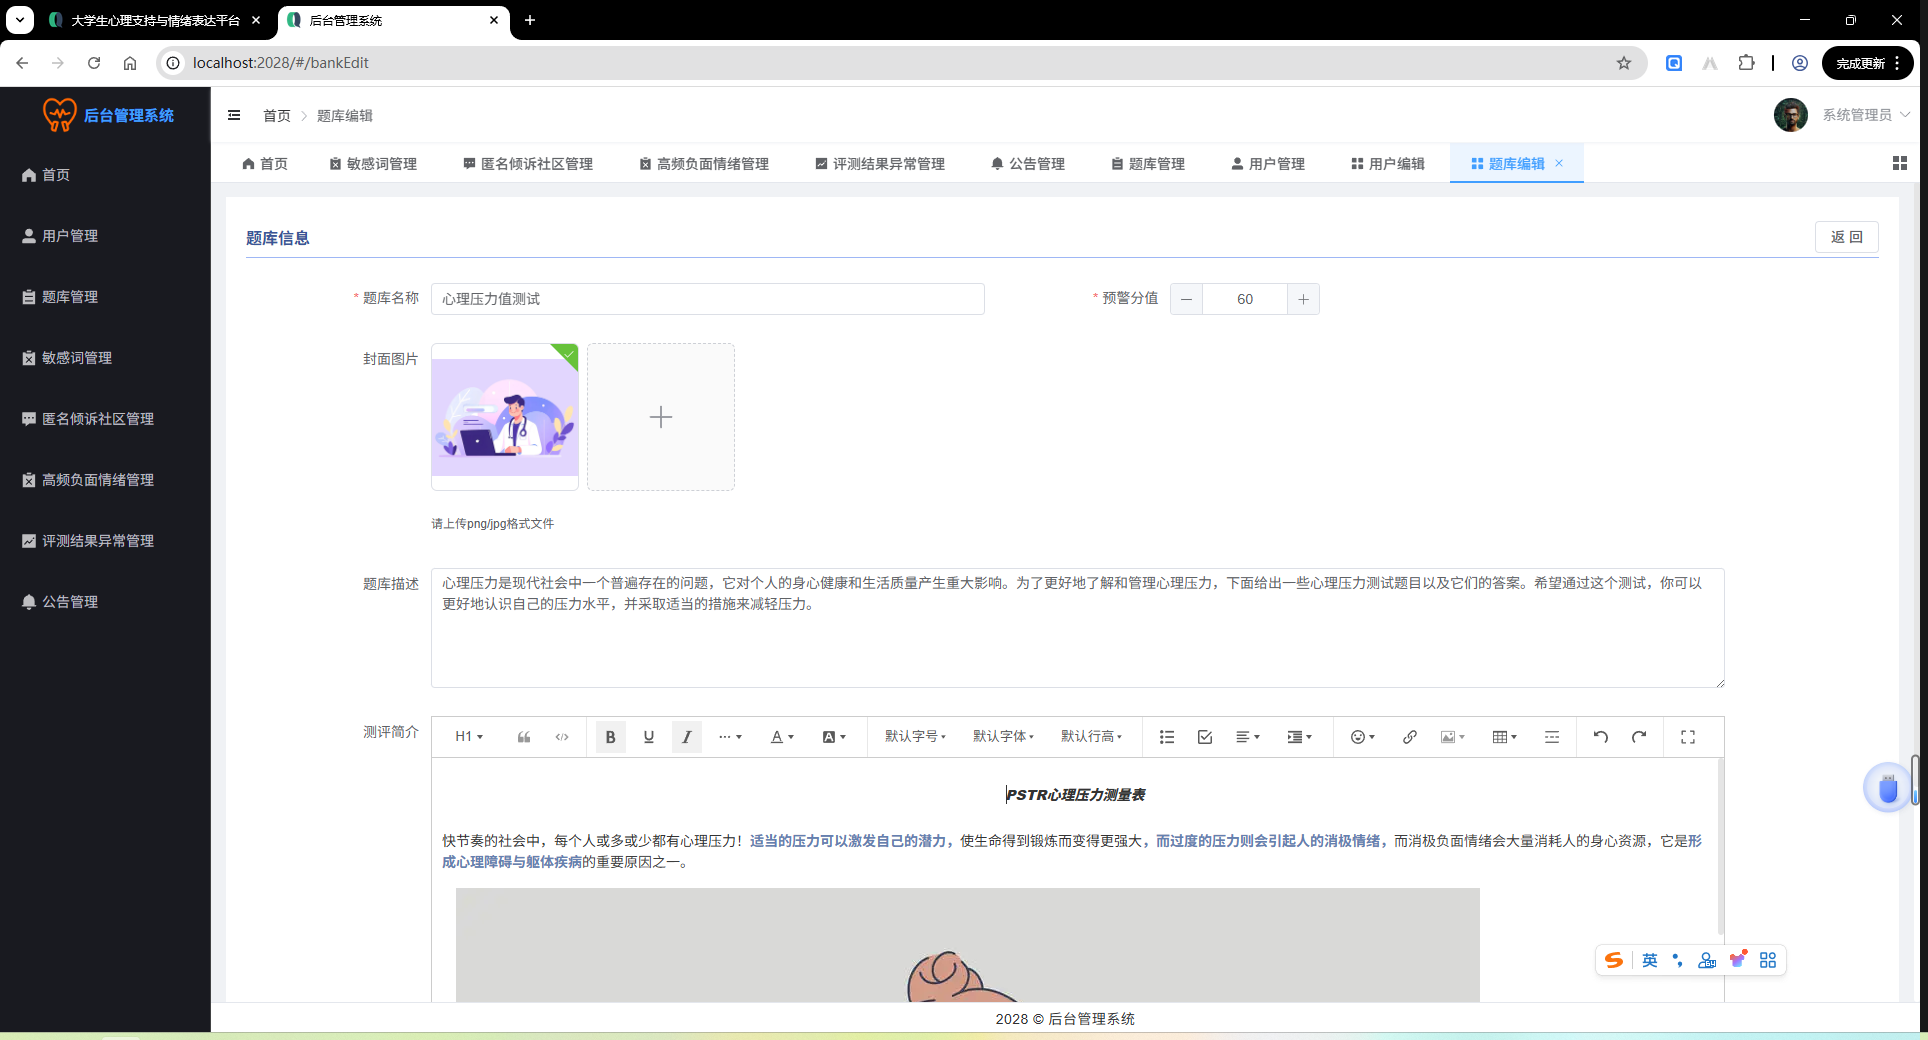Open the H1 heading dropdown
Viewport: 1928px width, 1040px height.
click(468, 737)
